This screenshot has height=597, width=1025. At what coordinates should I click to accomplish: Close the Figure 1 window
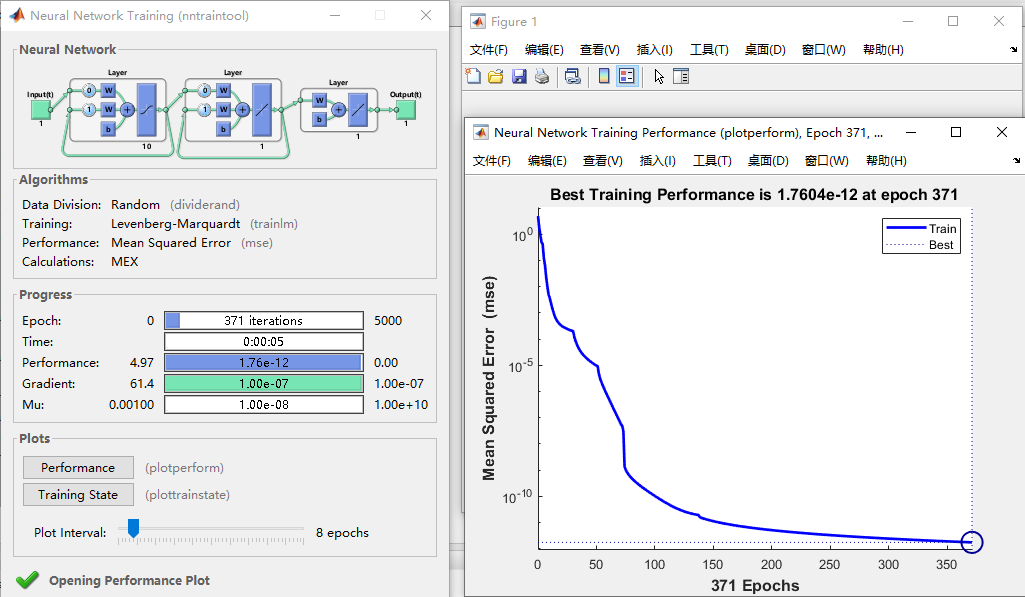(999, 21)
